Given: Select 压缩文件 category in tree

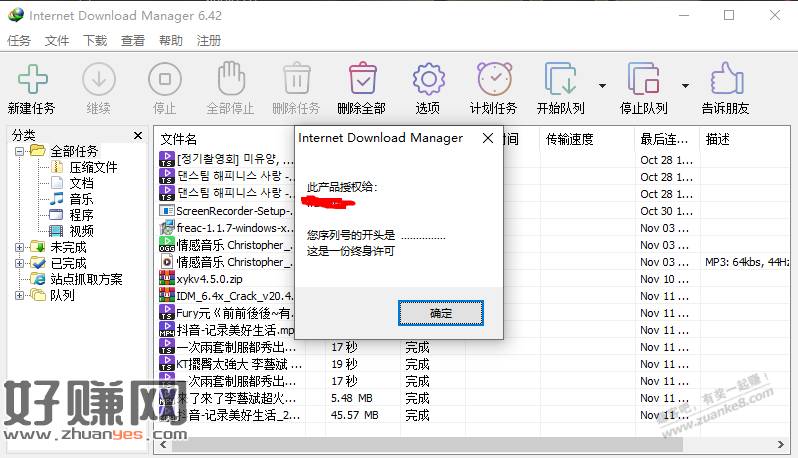Looking at the screenshot, I should click(93, 167).
